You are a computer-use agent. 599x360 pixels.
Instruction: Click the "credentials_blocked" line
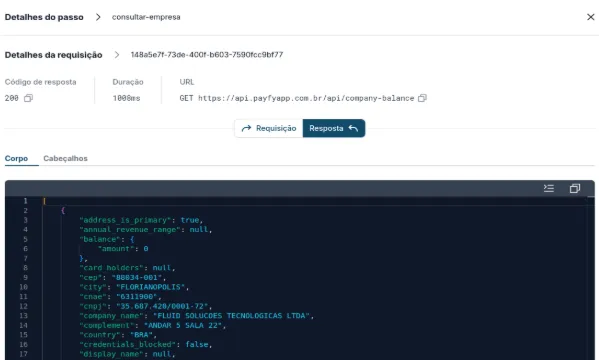[x=146, y=344]
